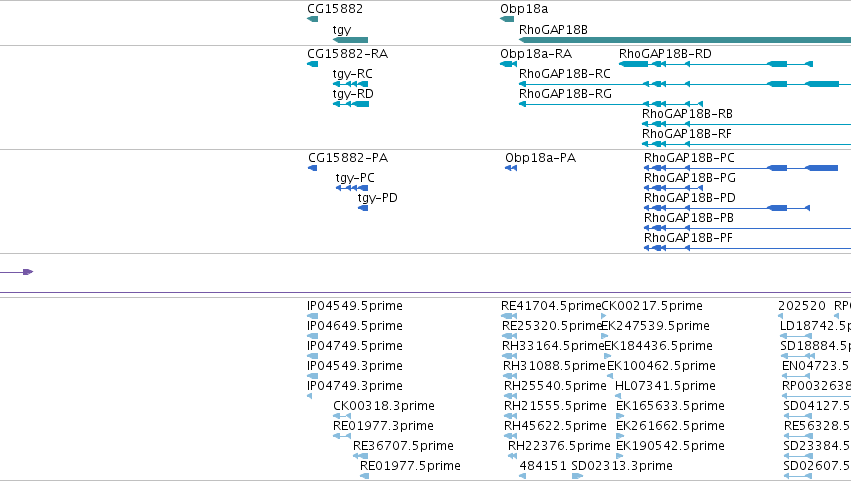Screen dimensions: 851x481
Task: Click the 202520 feature label
Action: (x=802, y=306)
